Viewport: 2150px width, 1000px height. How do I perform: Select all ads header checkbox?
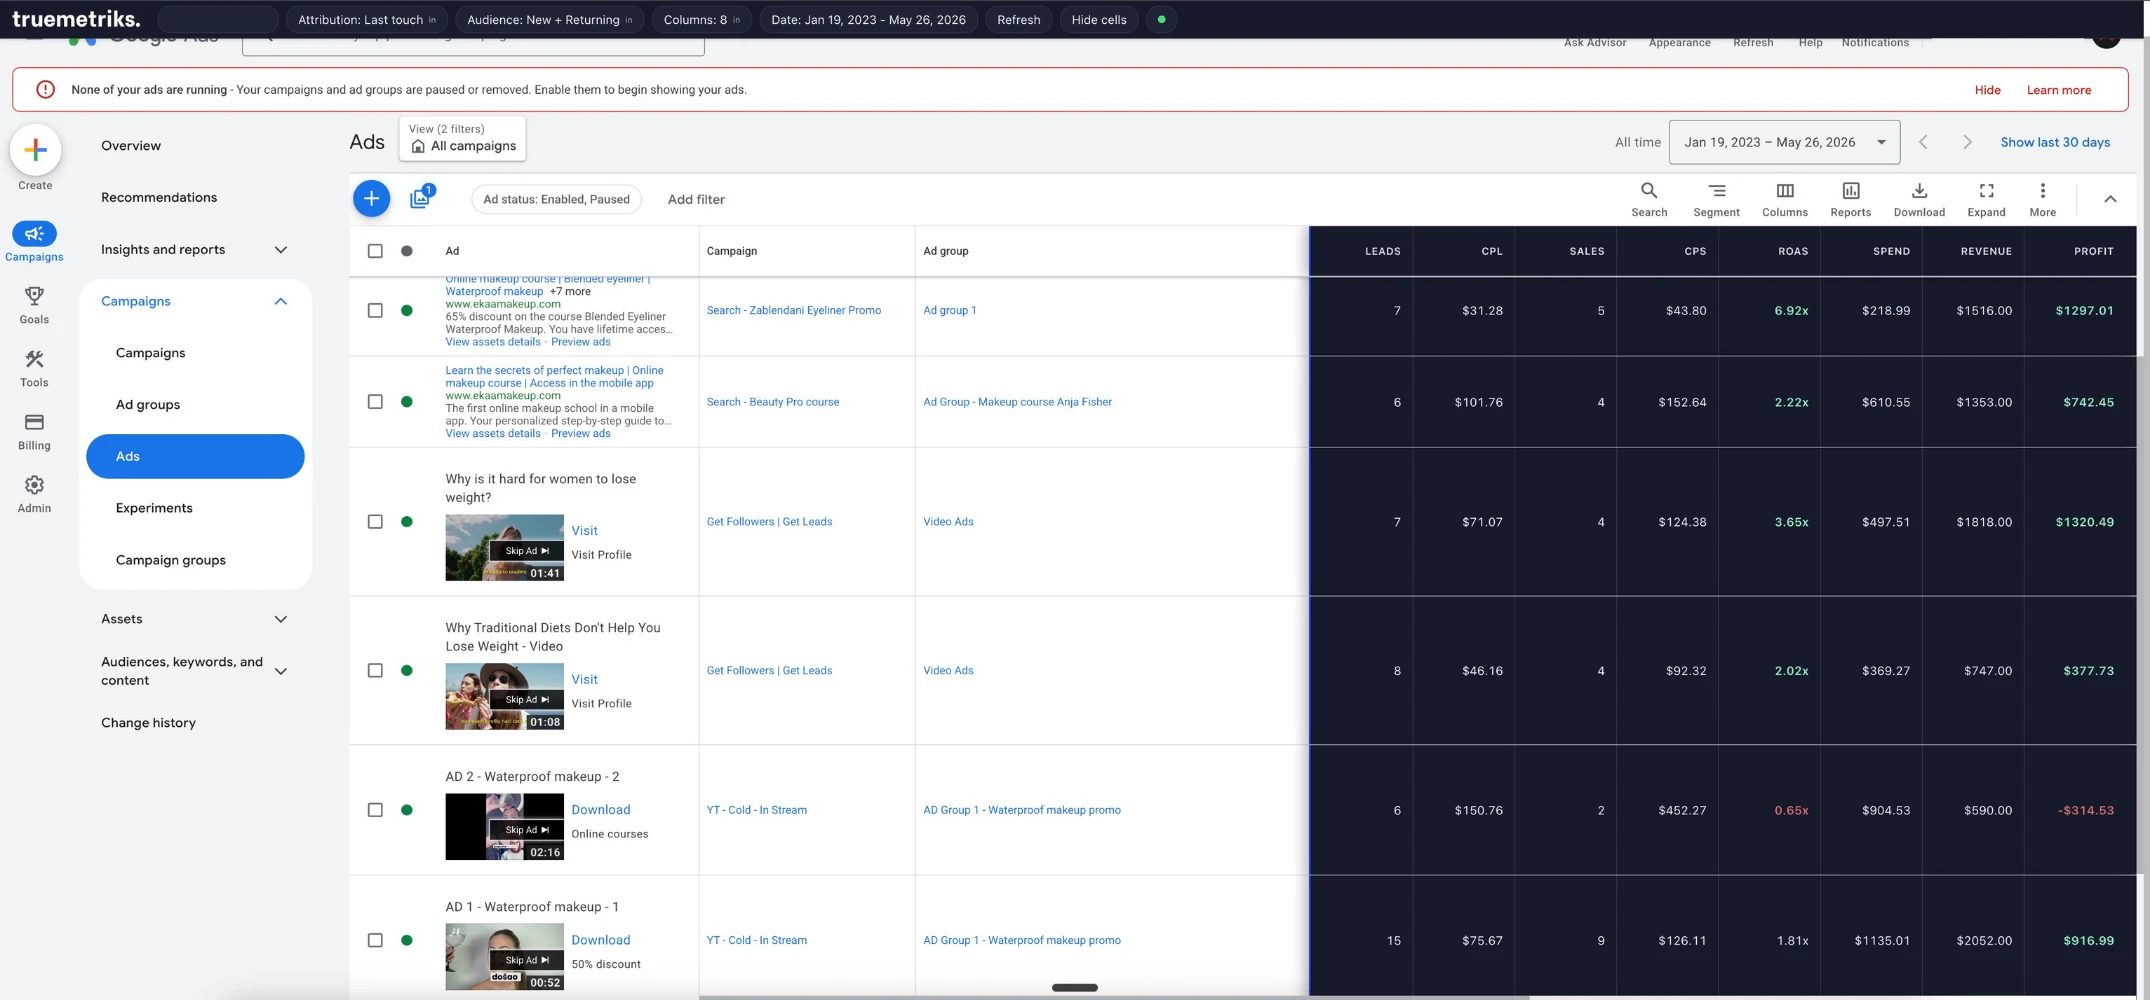(375, 251)
